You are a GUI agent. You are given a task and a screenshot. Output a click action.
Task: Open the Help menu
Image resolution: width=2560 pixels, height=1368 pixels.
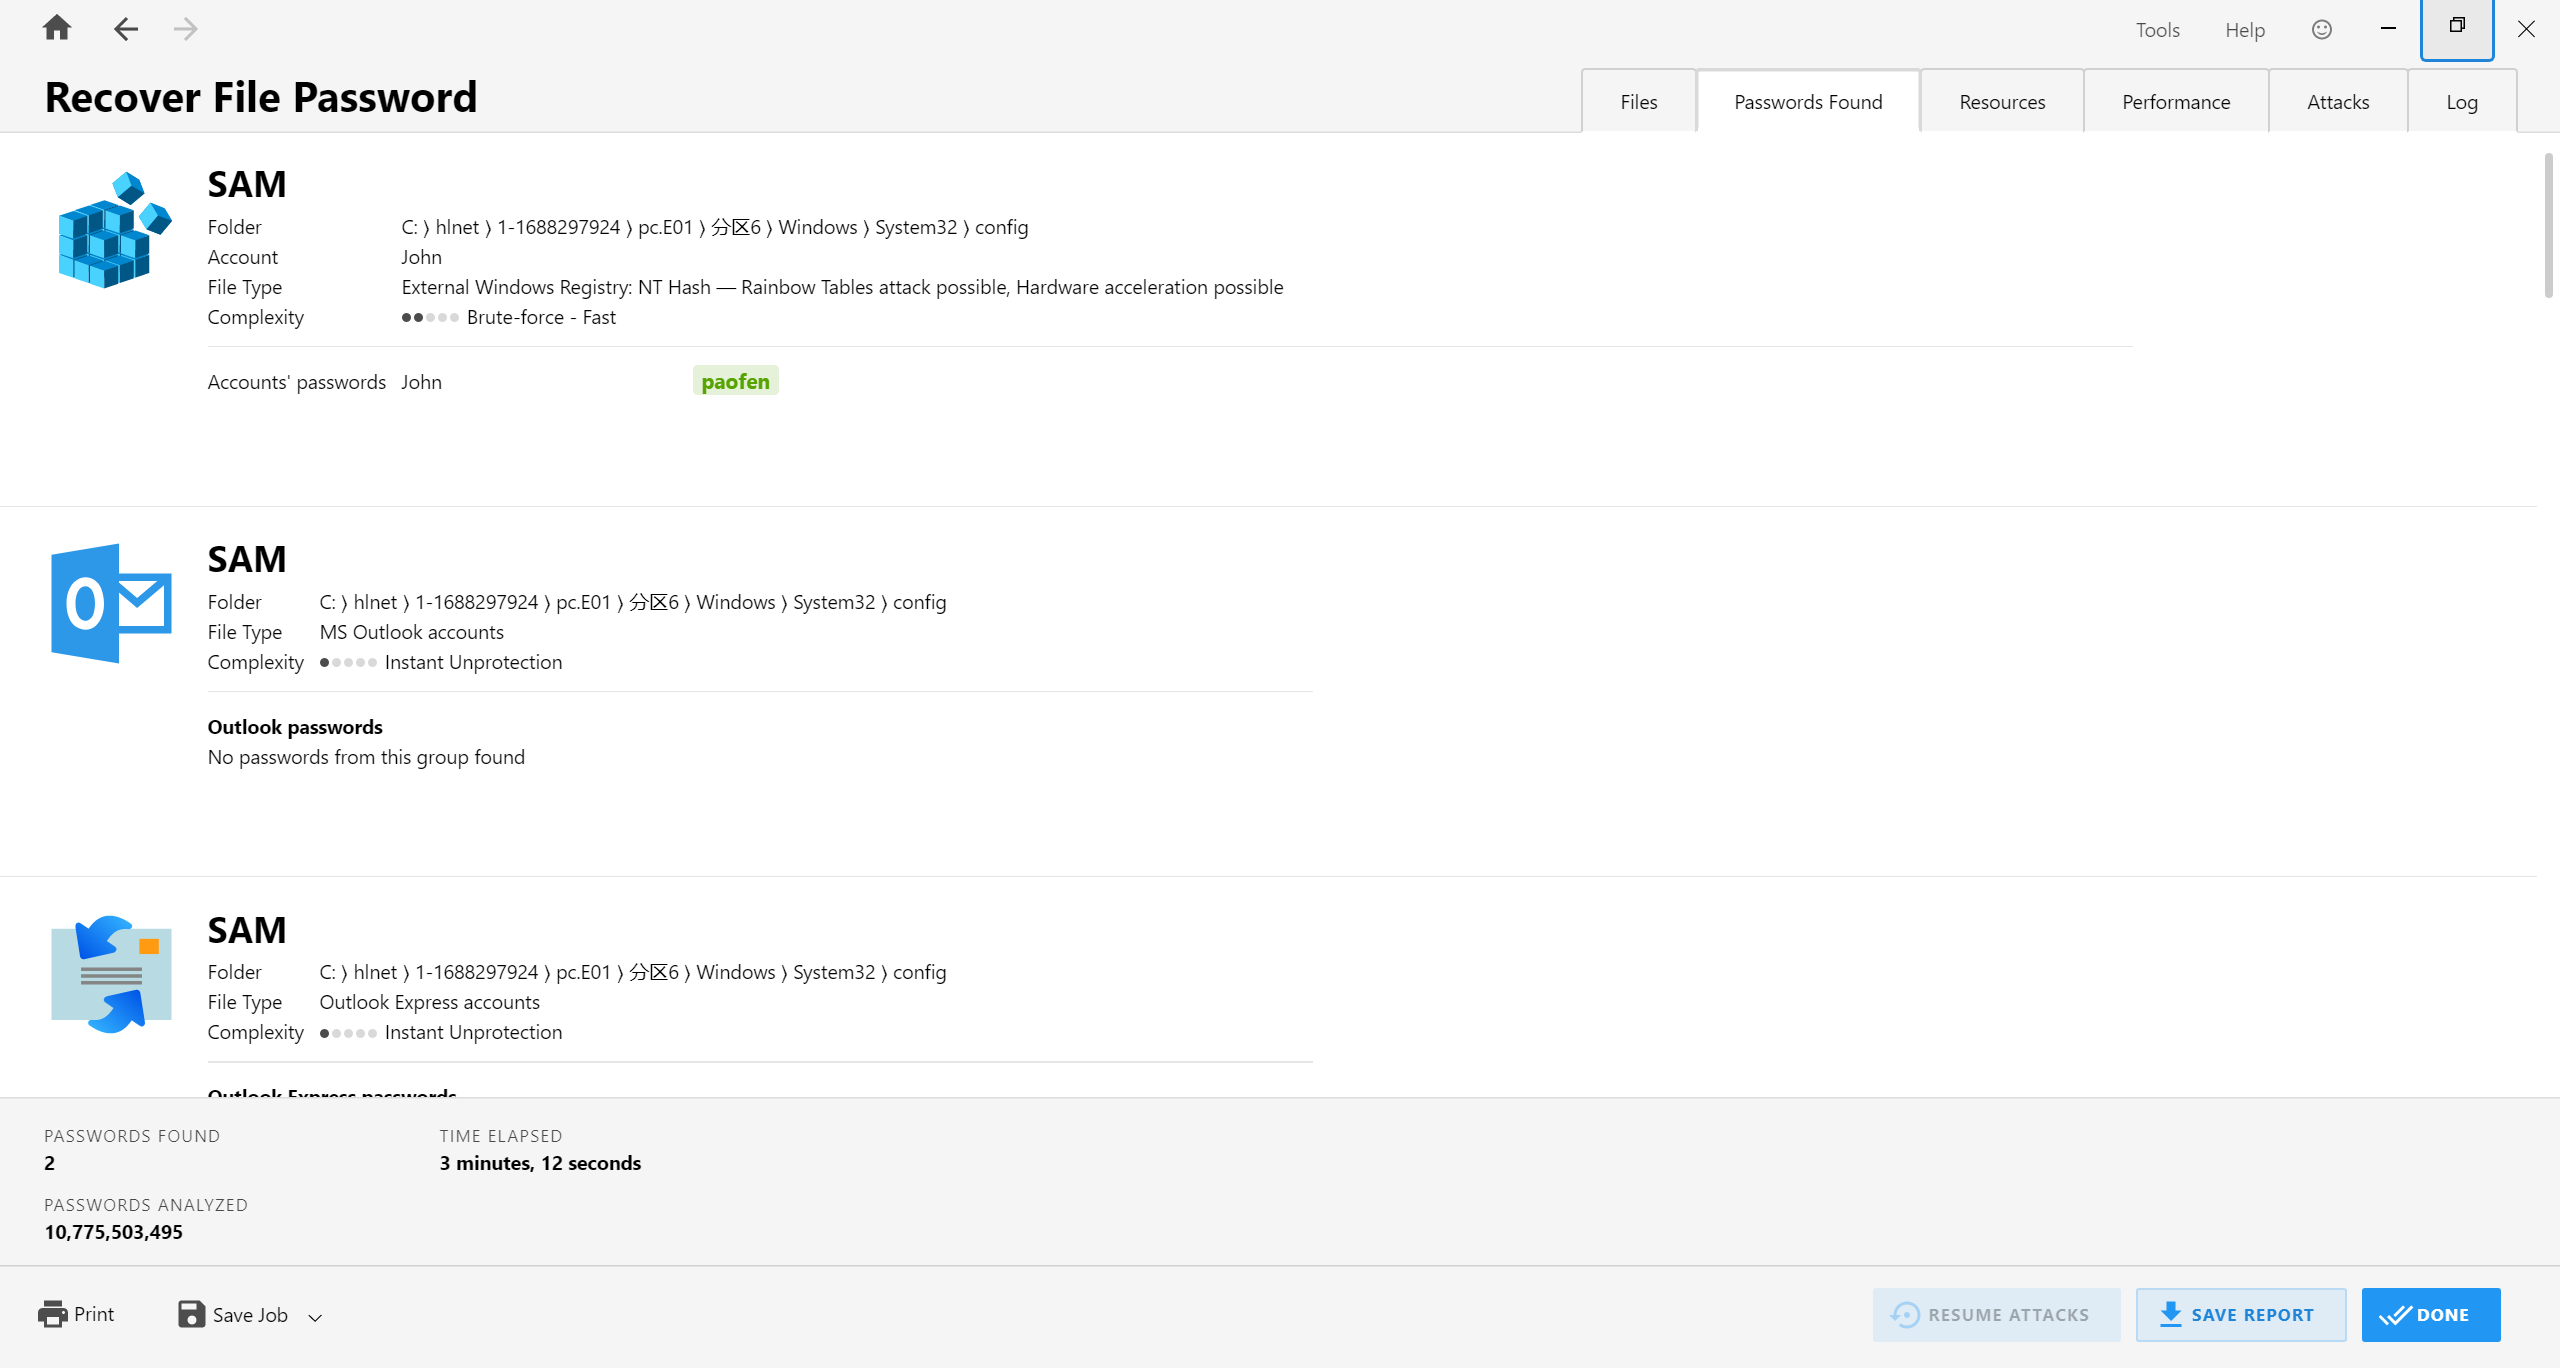(2244, 30)
